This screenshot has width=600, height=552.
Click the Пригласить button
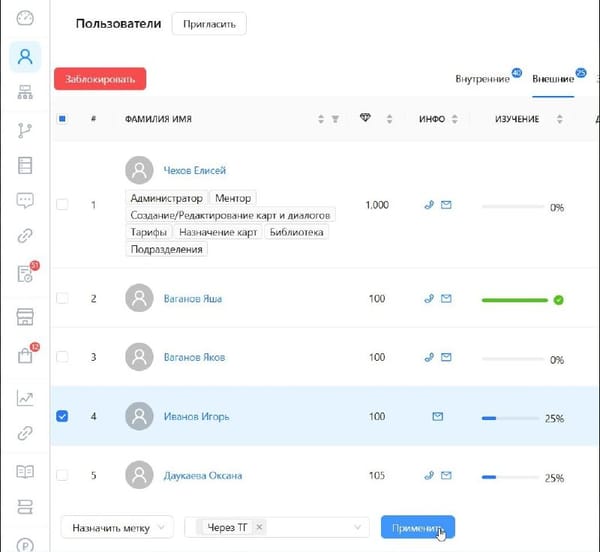coord(209,24)
